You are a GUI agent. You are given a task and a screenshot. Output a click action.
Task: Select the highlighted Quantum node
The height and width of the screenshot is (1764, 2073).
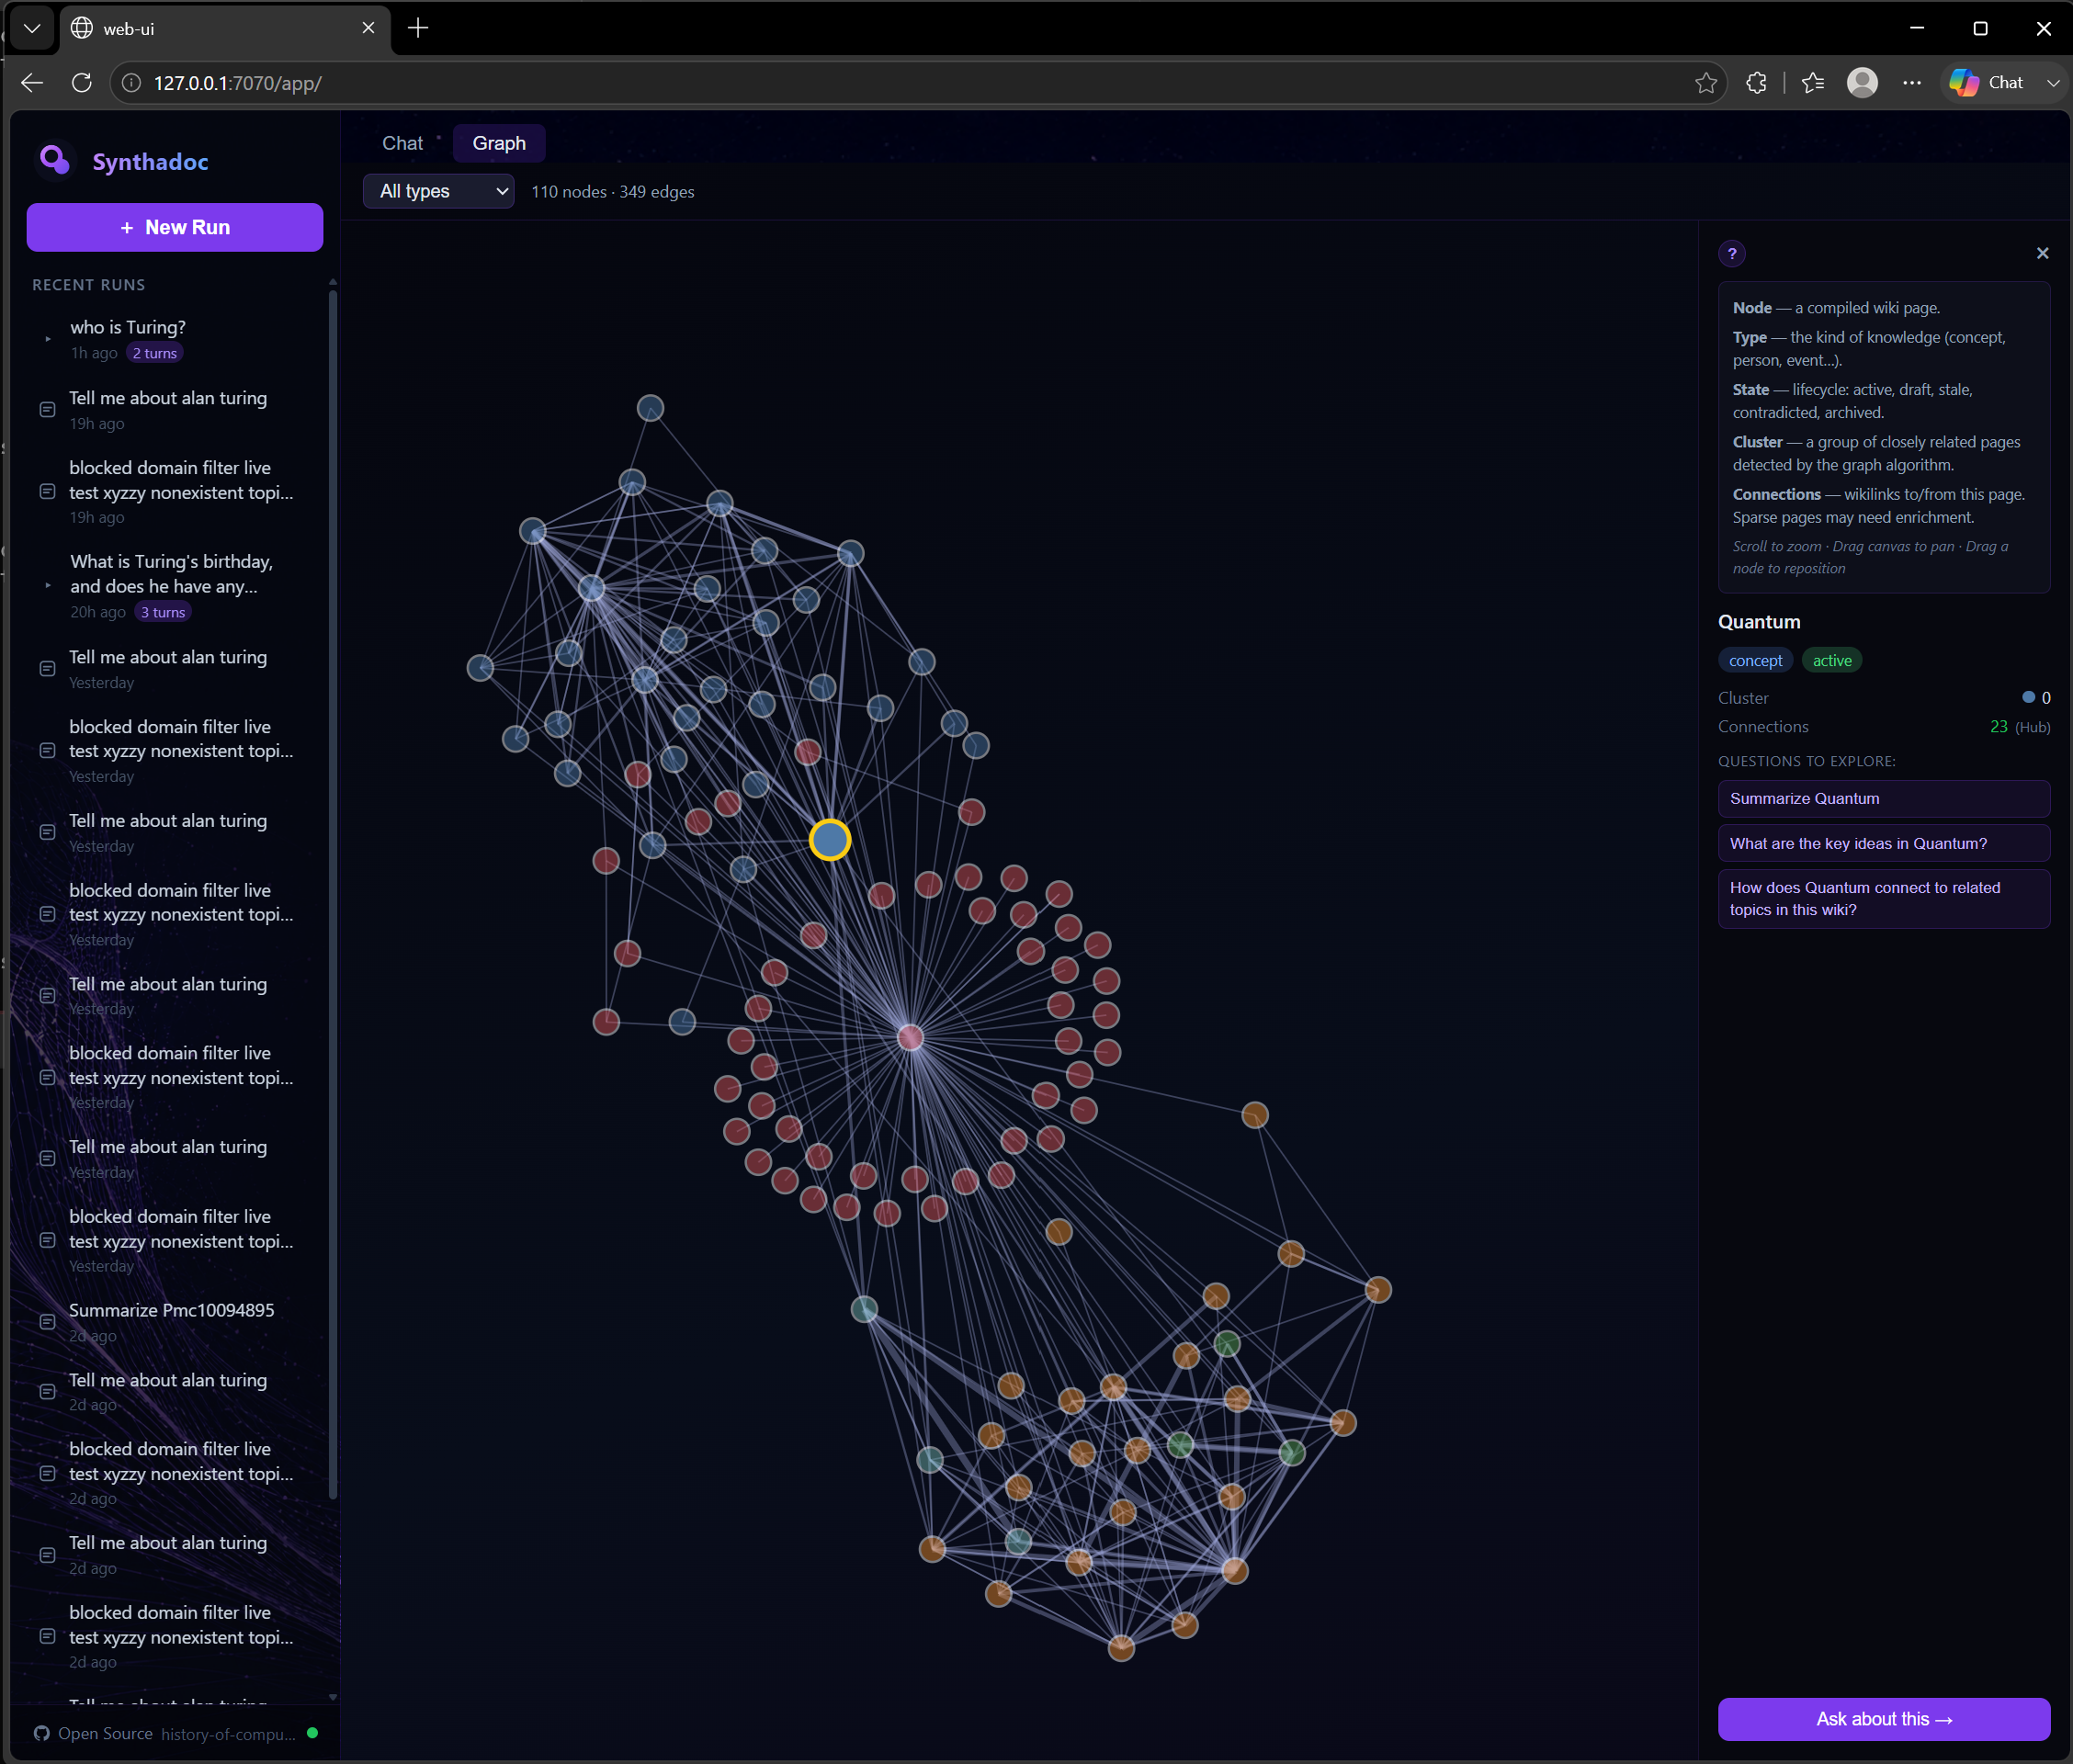tap(830, 840)
